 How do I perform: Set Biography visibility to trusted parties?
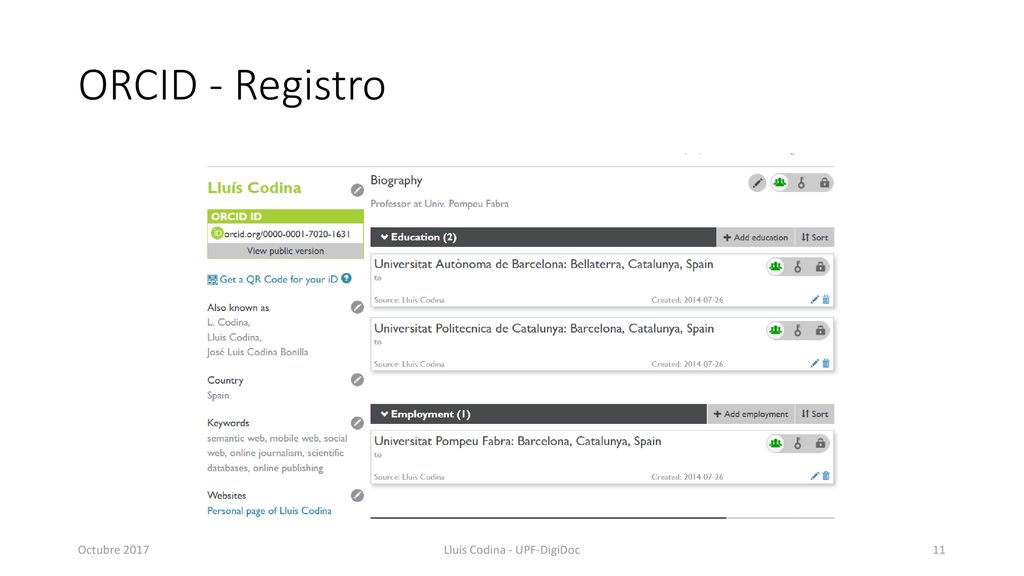pos(801,183)
